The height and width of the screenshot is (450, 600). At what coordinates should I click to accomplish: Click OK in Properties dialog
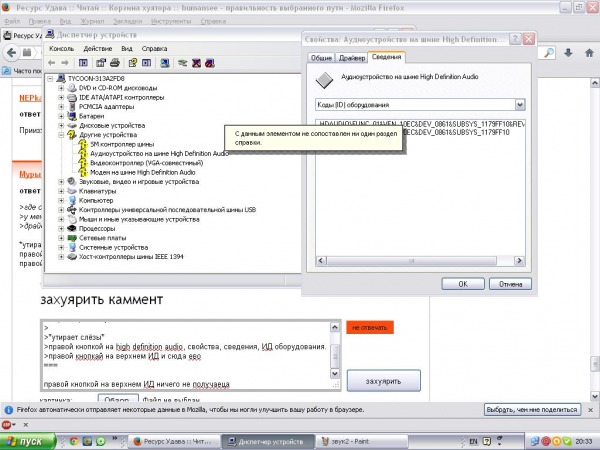463,284
